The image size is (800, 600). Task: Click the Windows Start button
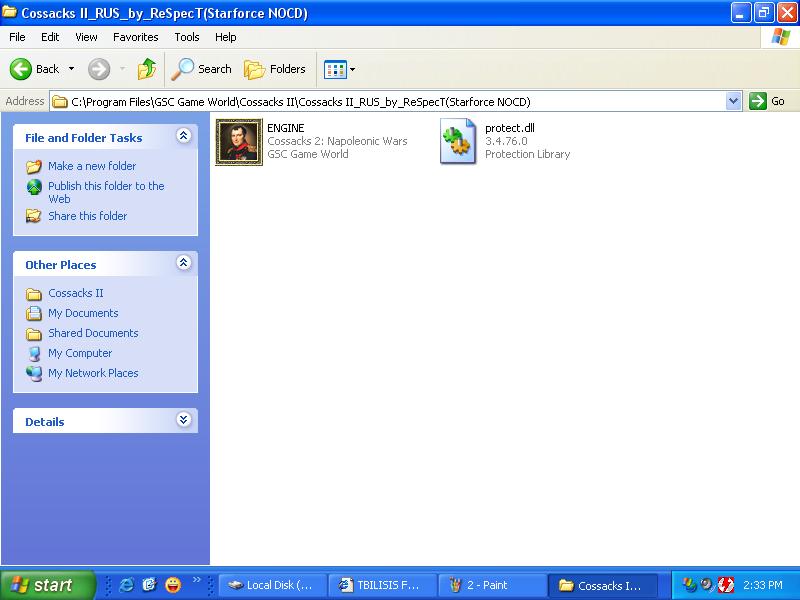pyautogui.click(x=47, y=585)
